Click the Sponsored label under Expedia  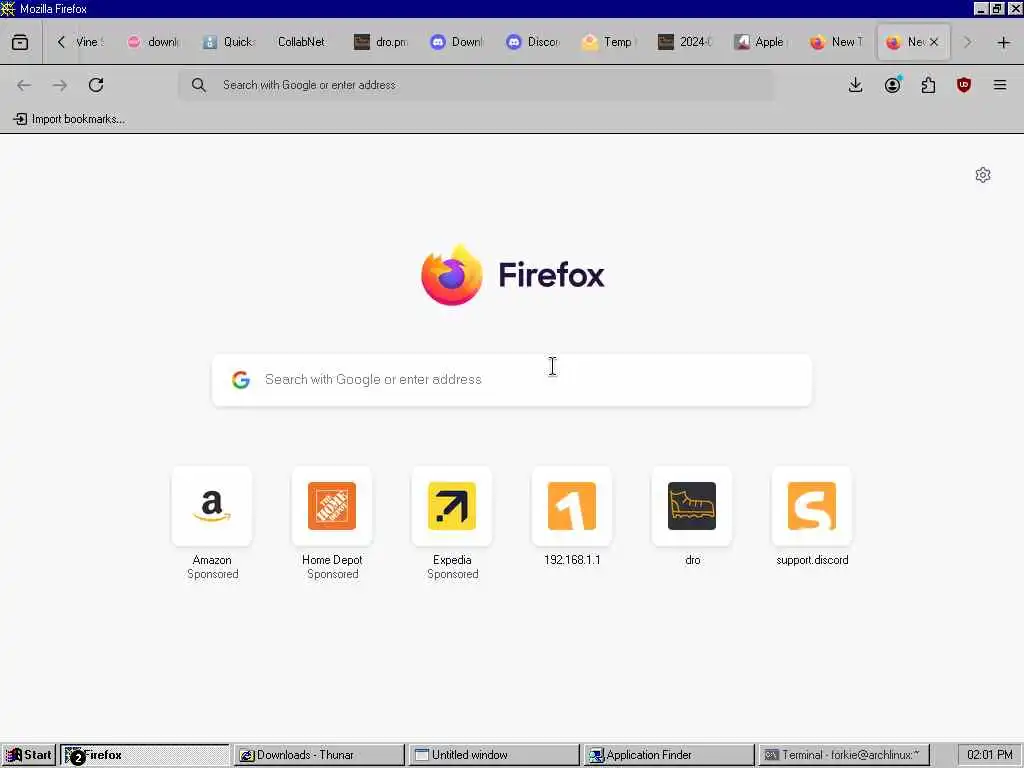(453, 575)
